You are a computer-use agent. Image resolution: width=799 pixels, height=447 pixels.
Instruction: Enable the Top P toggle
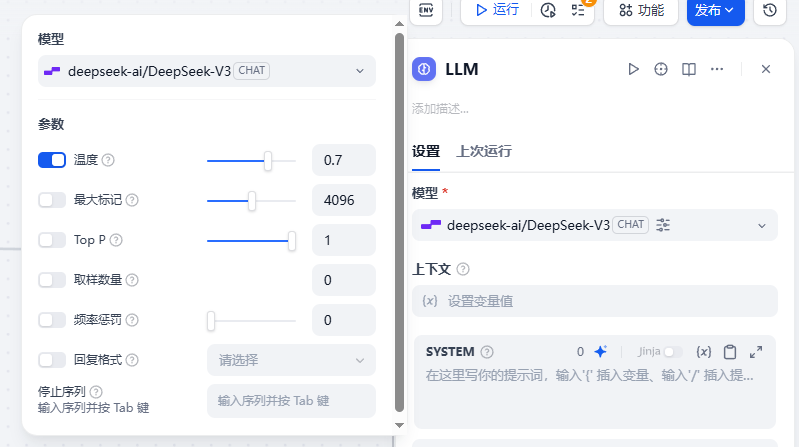click(x=52, y=240)
